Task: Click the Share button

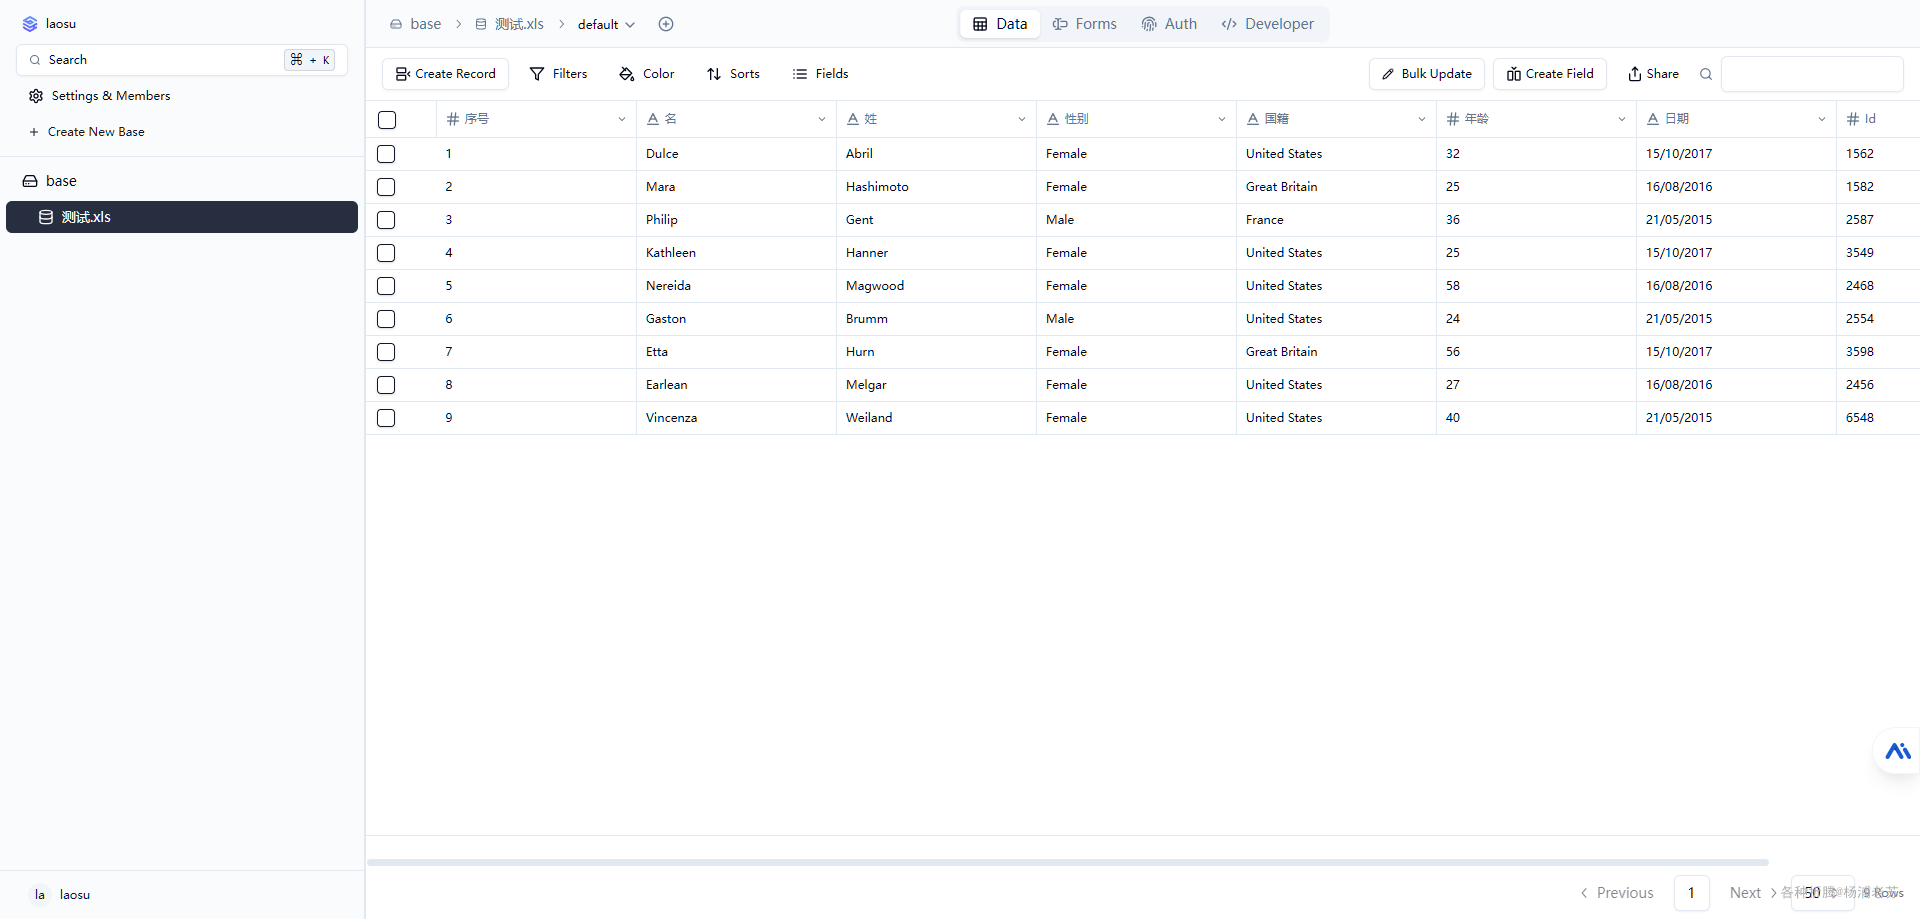Action: pyautogui.click(x=1653, y=74)
